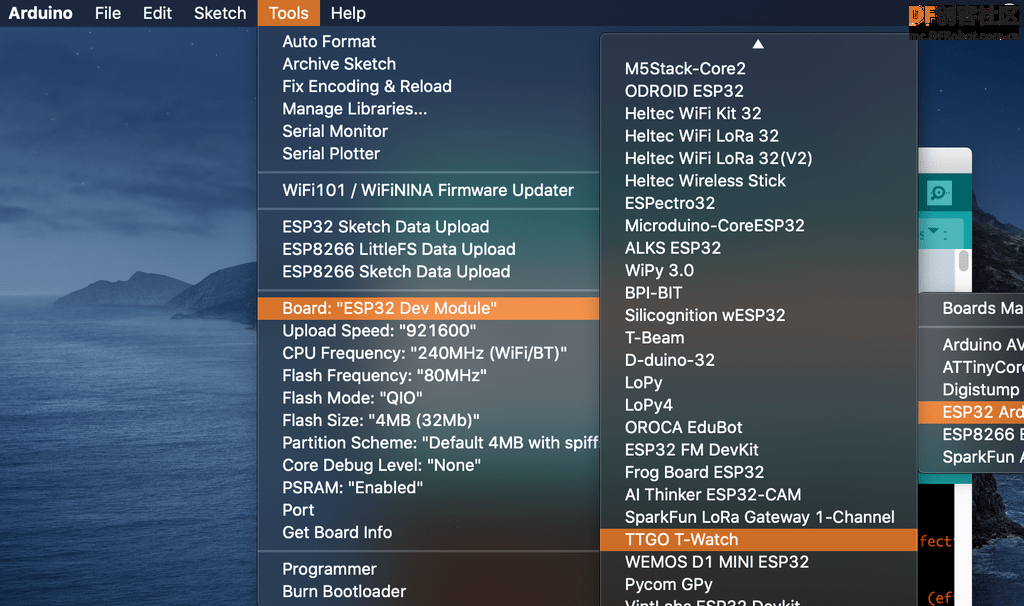Open the Sketch menu
The image size is (1024, 606).
[x=220, y=13]
